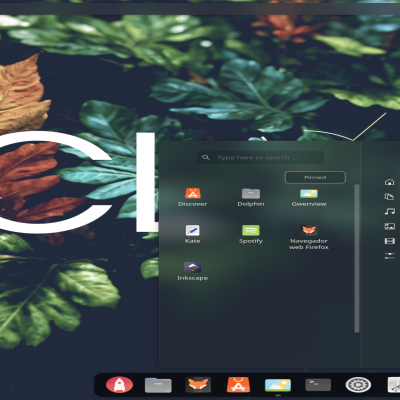
Task: Open the Music folder sidebar icon
Action: click(x=389, y=211)
